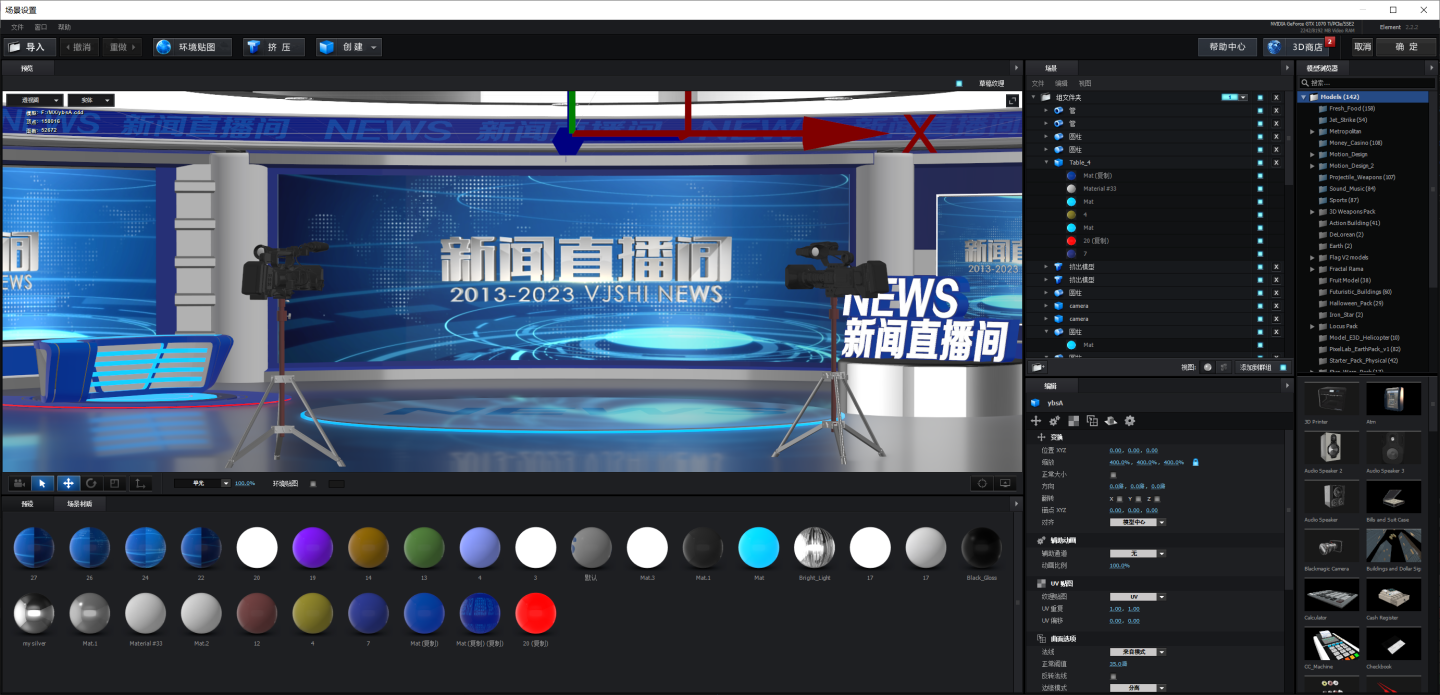Toggle the X flip checkbox in the transform section

click(x=1117, y=498)
